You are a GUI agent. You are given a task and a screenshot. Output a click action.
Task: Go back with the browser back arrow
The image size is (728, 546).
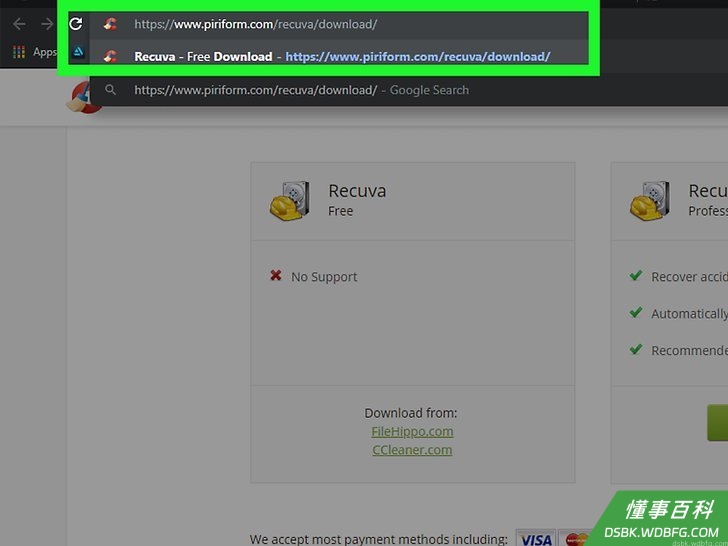tap(20, 24)
